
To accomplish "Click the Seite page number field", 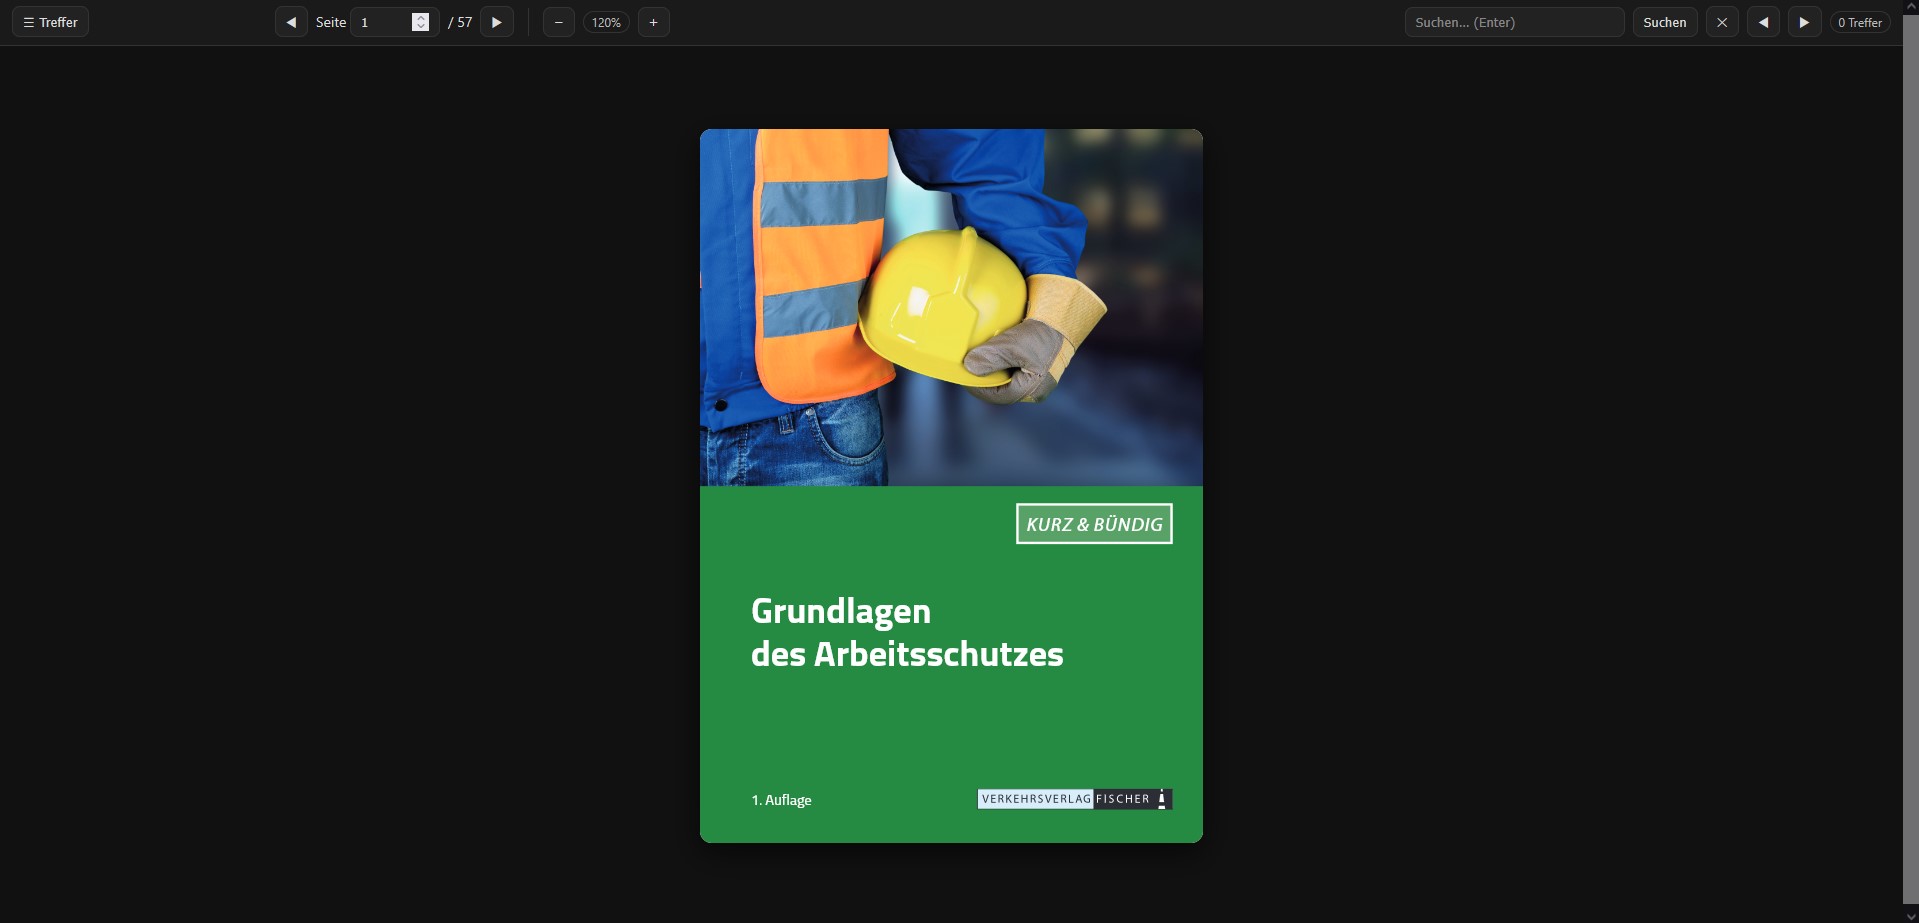I will pyautogui.click(x=381, y=22).
